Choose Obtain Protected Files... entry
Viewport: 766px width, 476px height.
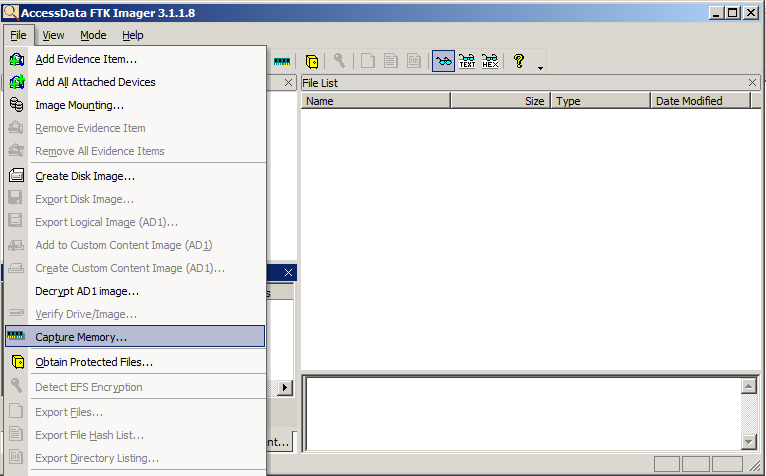pyautogui.click(x=135, y=362)
